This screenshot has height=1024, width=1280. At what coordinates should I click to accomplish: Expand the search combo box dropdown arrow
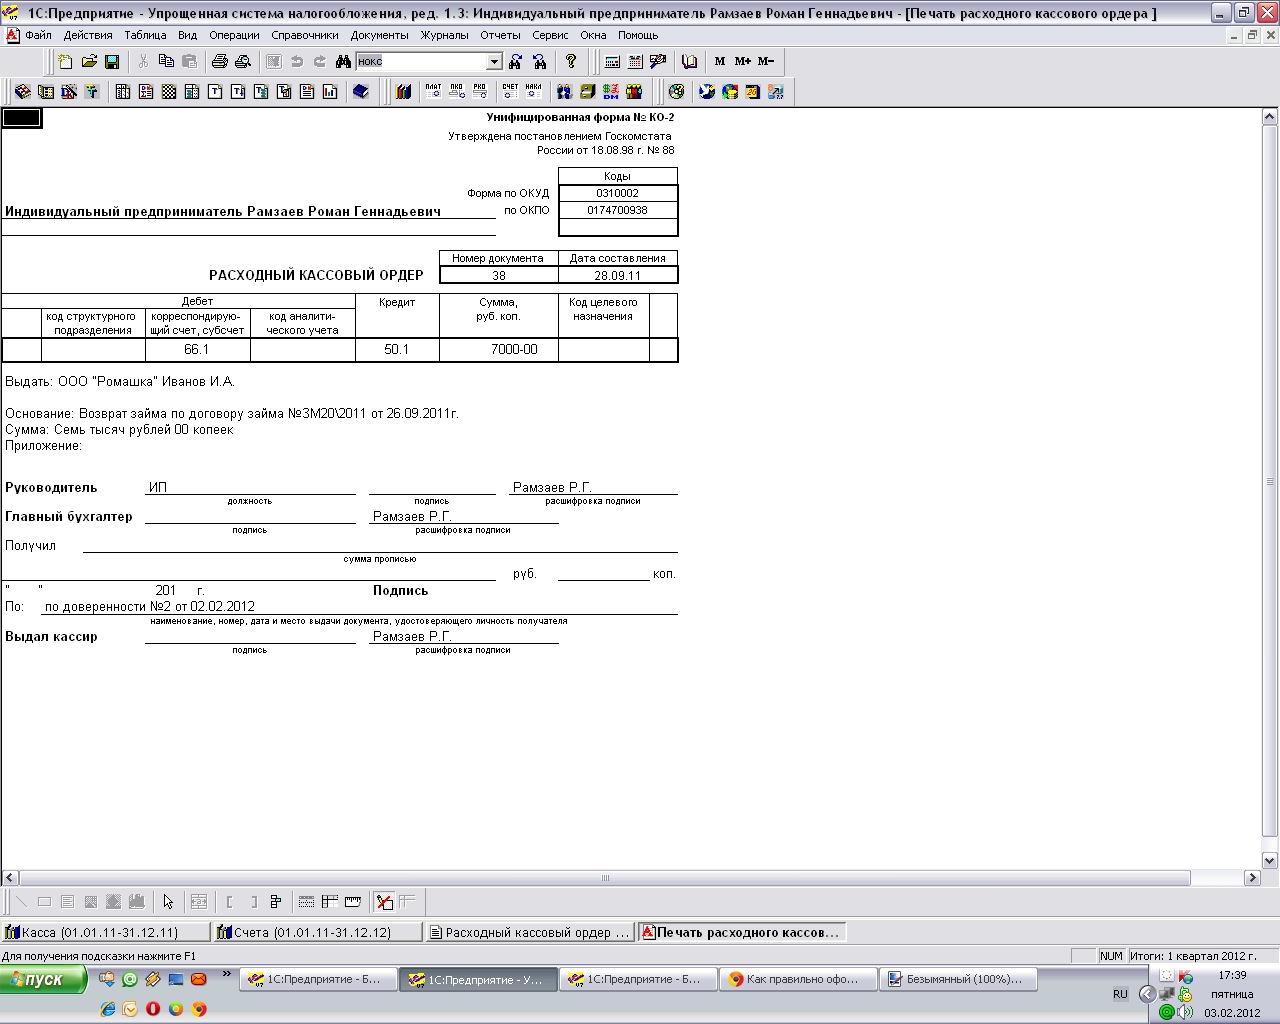pos(494,62)
